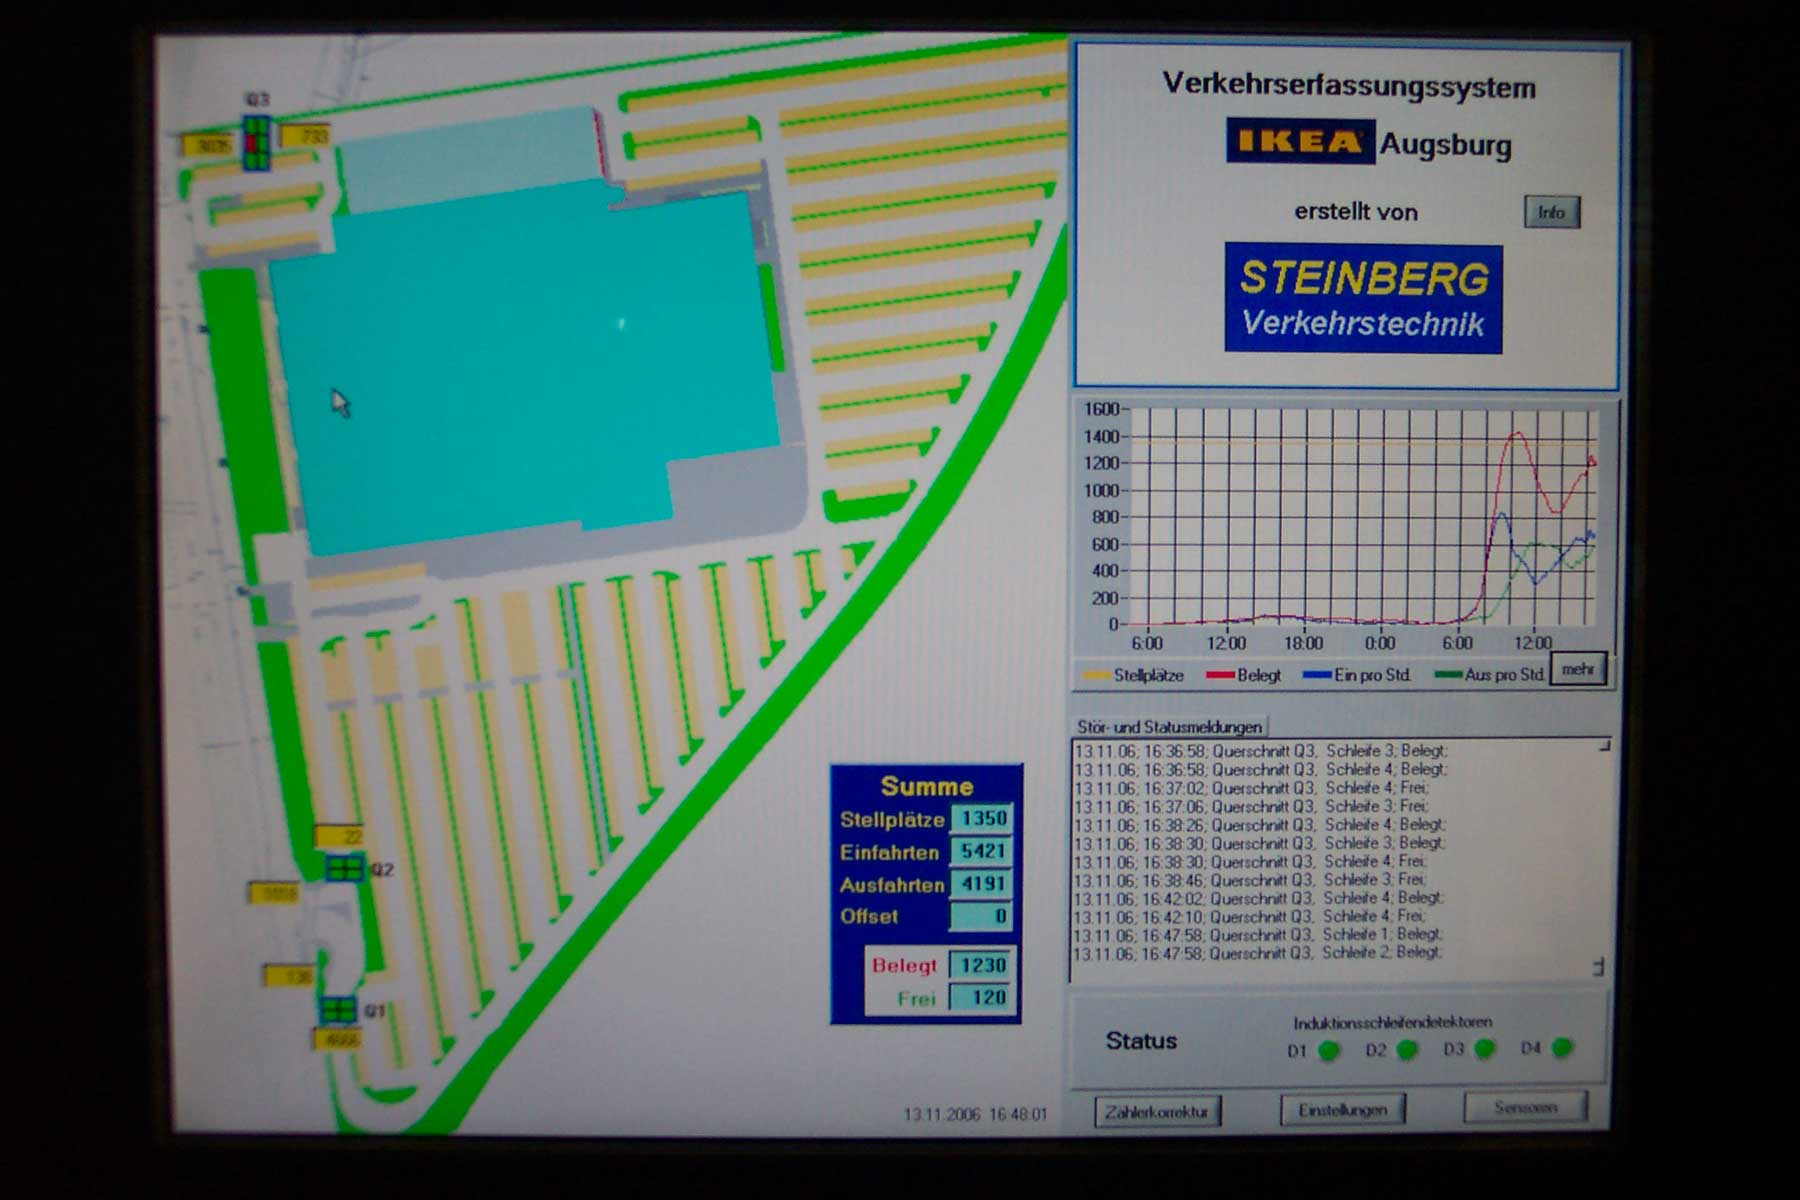Click the Q2 detector block on the map
The height and width of the screenshot is (1200, 1800).
click(x=345, y=867)
